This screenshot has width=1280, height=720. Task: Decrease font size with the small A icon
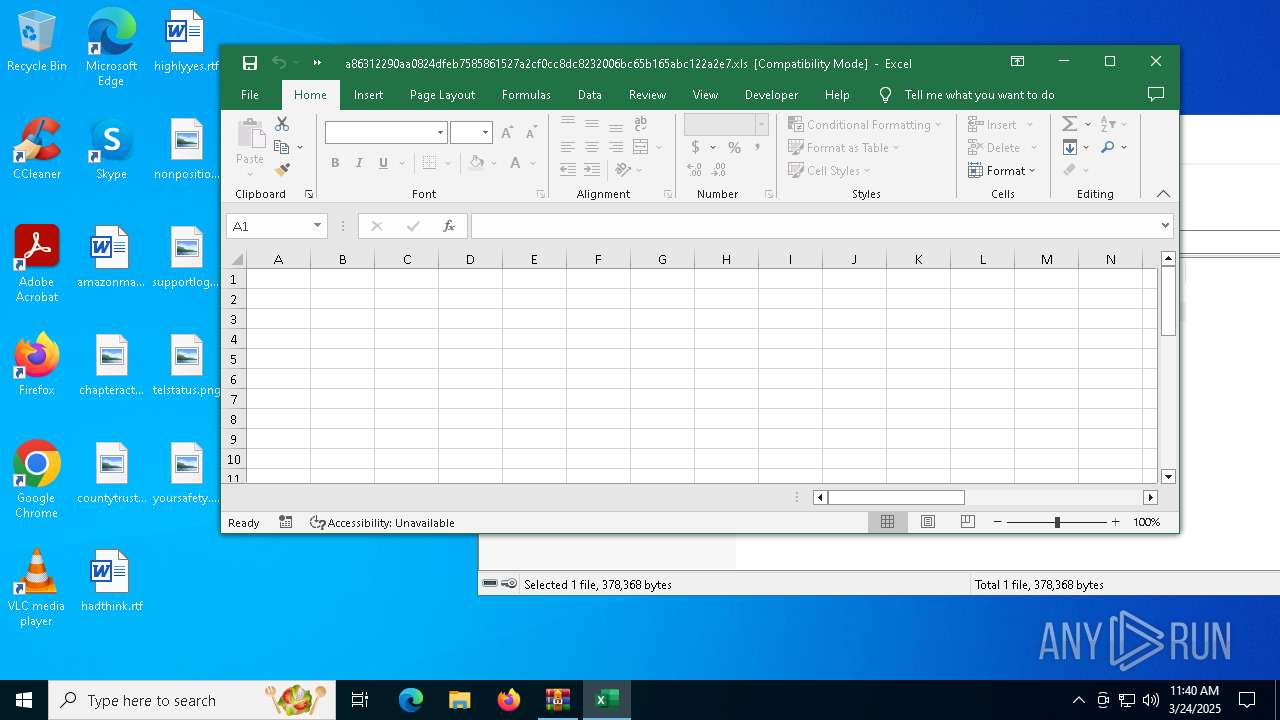(x=531, y=133)
